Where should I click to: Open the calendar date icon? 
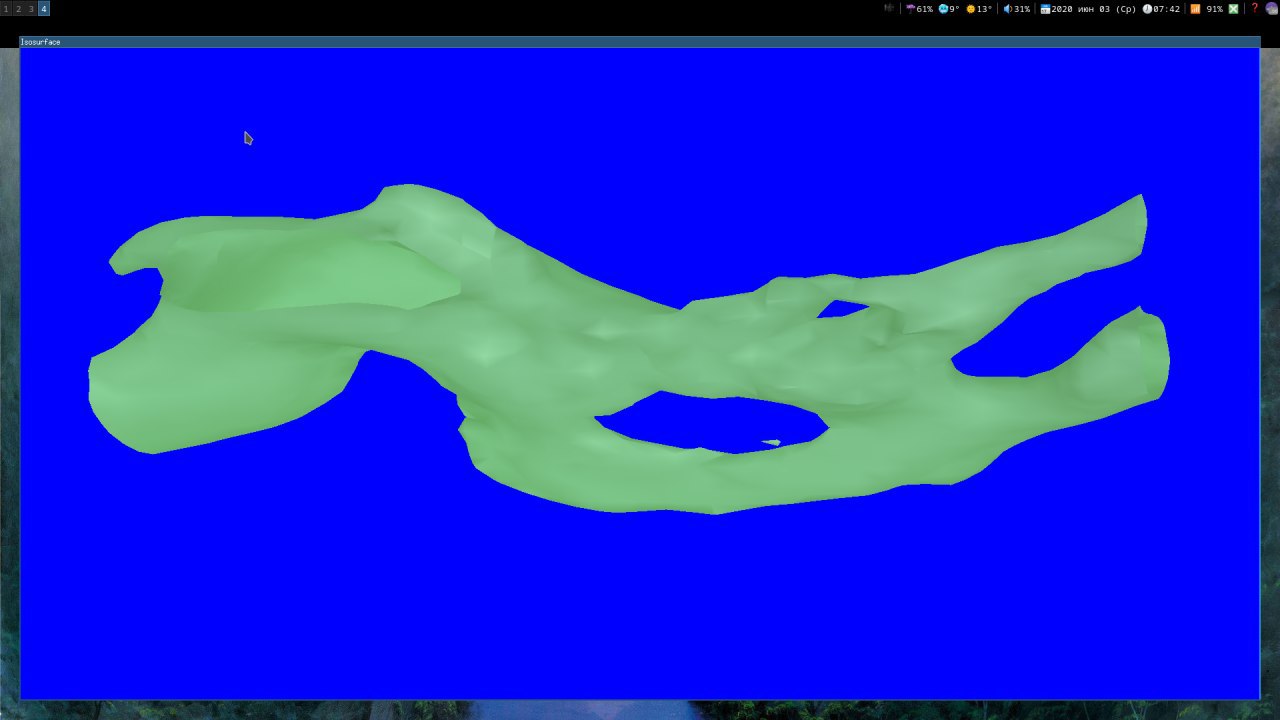click(x=1045, y=8)
